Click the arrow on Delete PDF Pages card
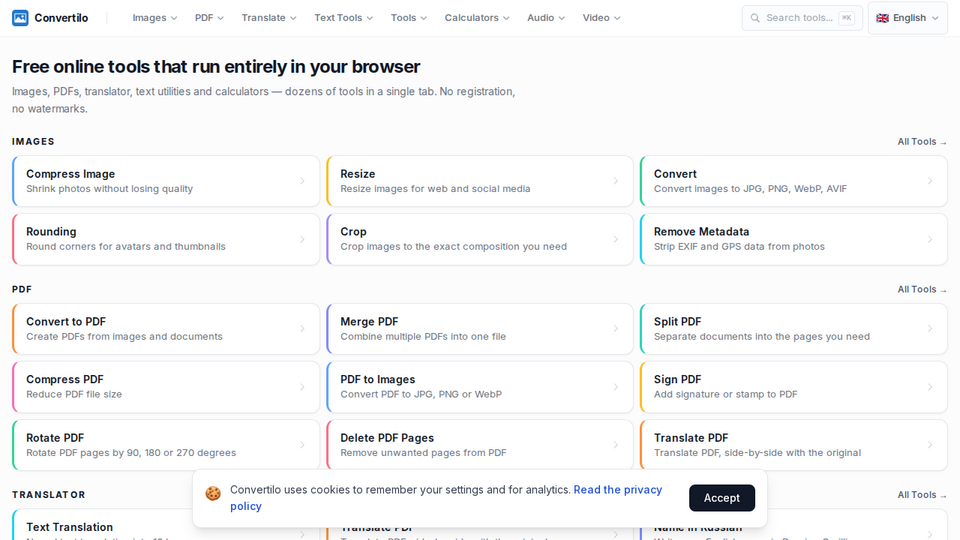This screenshot has height=540, width=960. point(616,445)
